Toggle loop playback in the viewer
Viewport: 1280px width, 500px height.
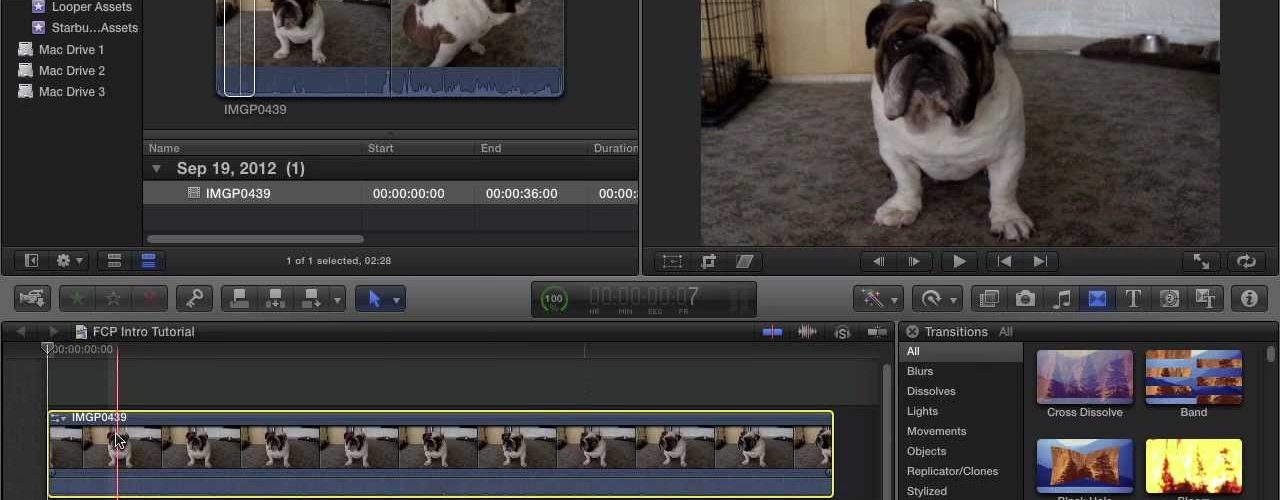(1246, 261)
